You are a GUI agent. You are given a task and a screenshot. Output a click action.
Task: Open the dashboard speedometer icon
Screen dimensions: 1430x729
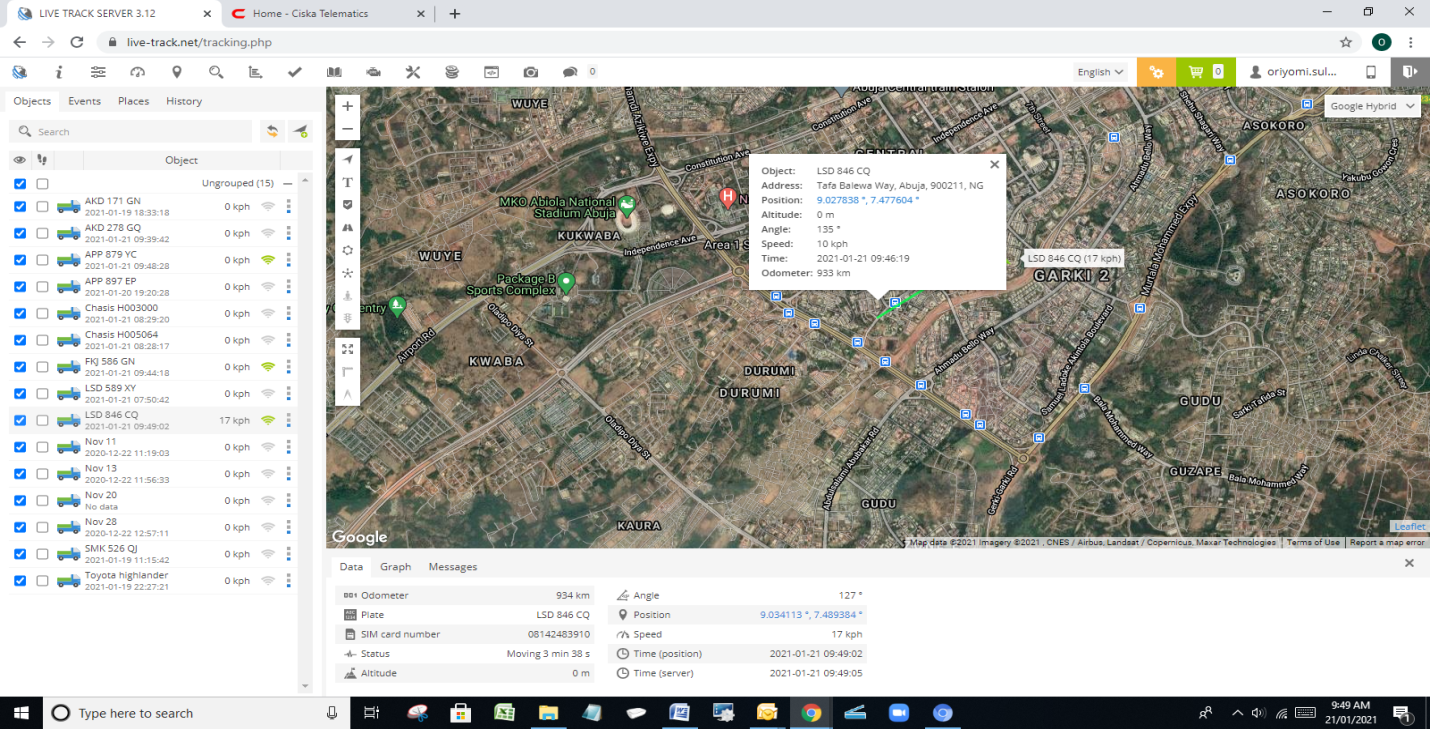pyautogui.click(x=137, y=72)
